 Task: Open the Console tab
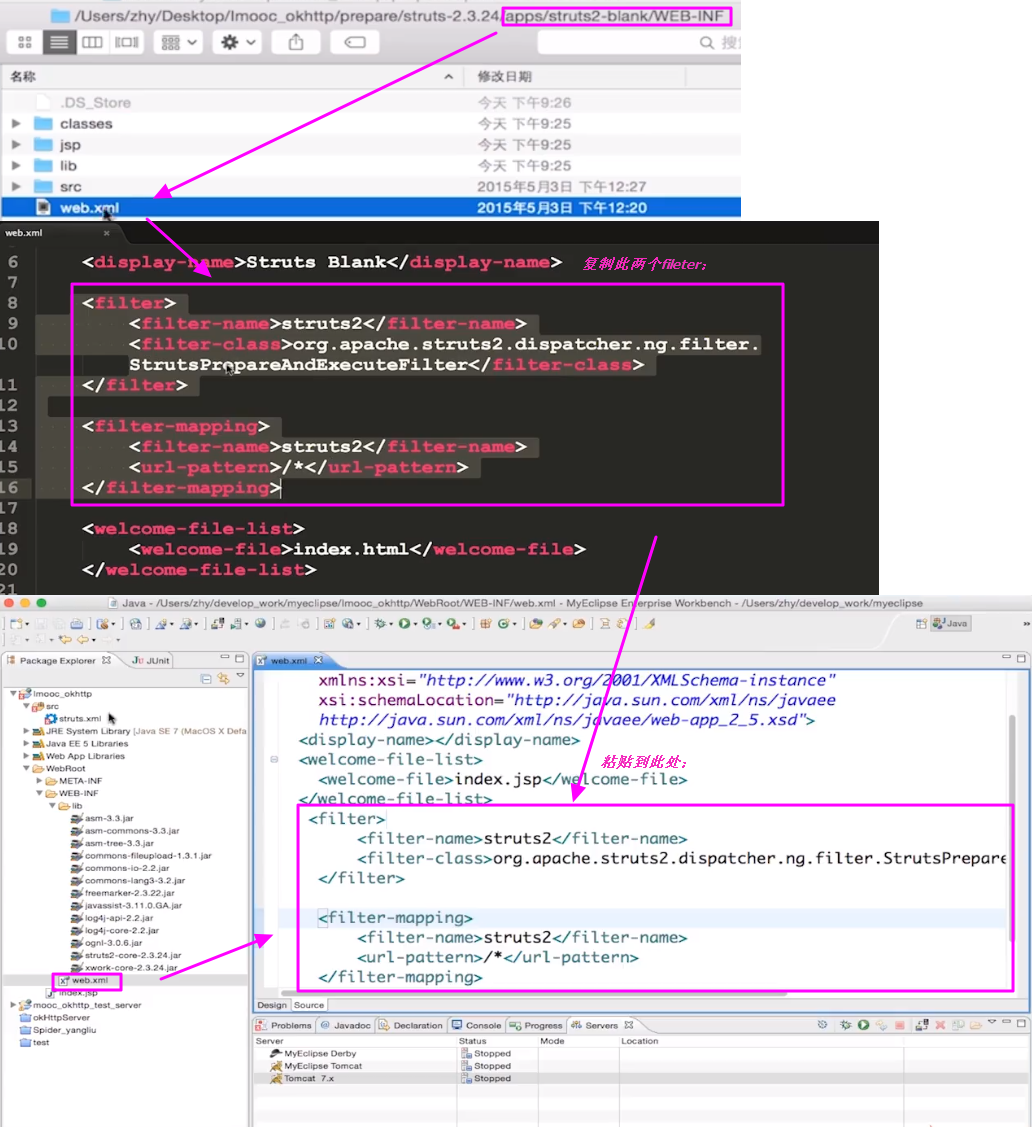[x=476, y=1025]
